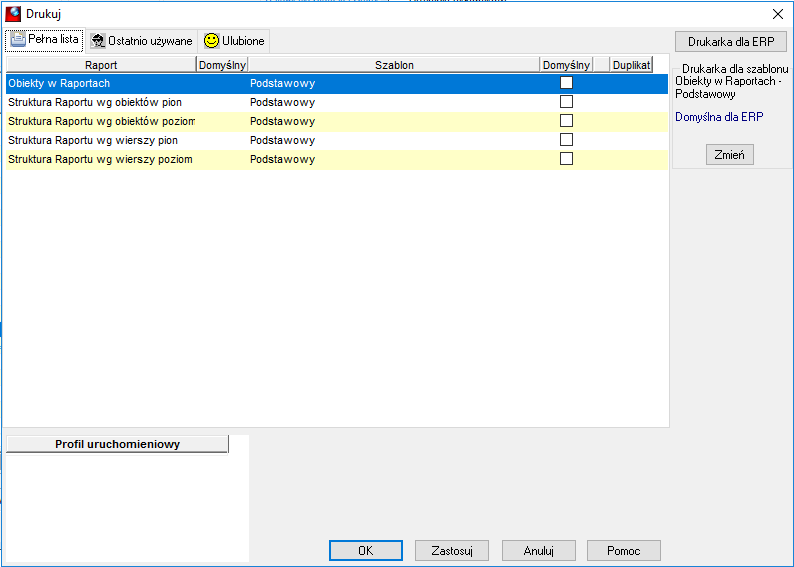794x567 pixels.
Task: Tick Domyślny checkbox for Struktura Raportu wg obiektów poziom
Action: point(566,120)
